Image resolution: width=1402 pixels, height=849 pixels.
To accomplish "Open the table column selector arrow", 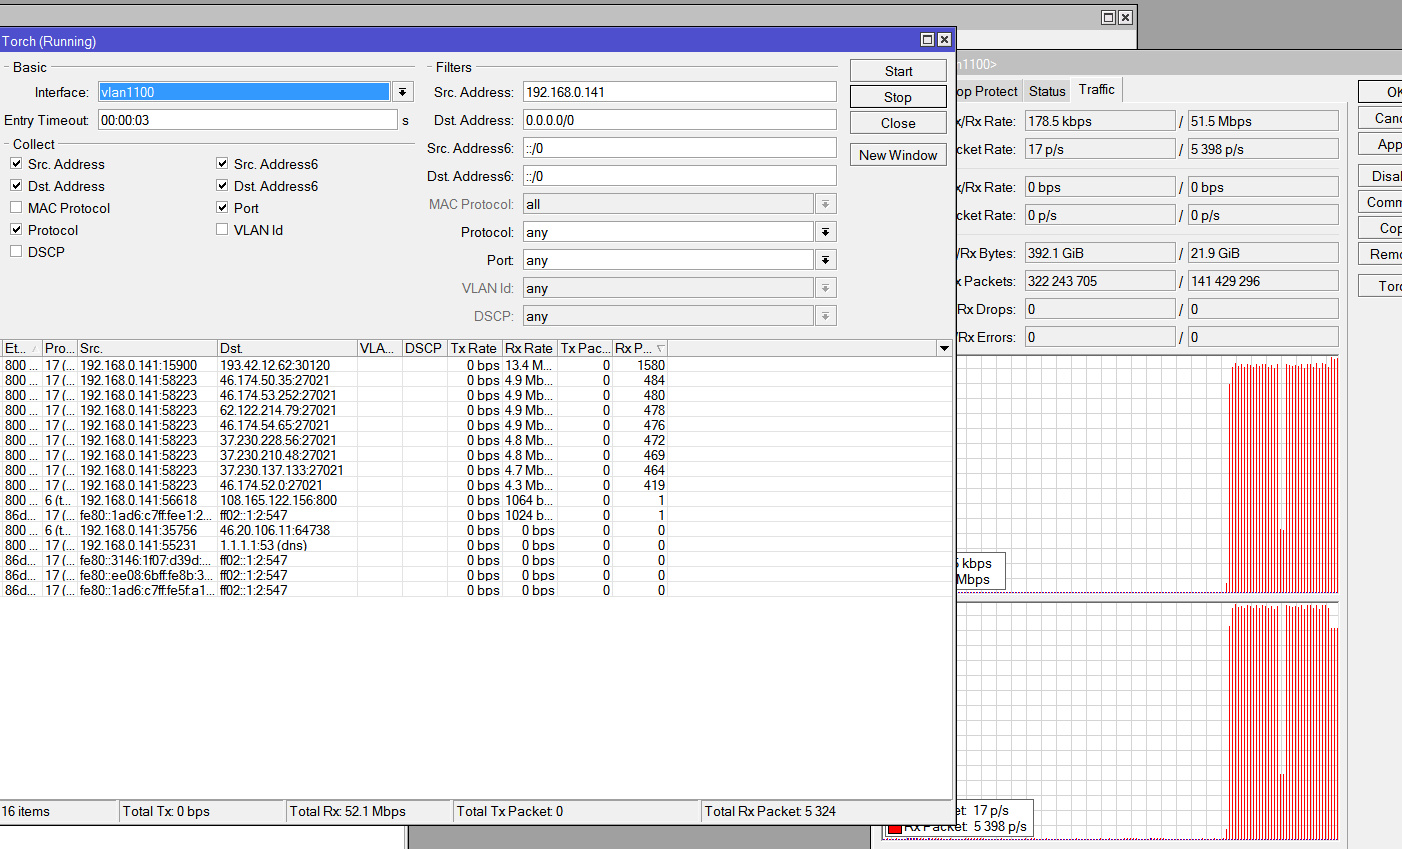I will tap(943, 348).
